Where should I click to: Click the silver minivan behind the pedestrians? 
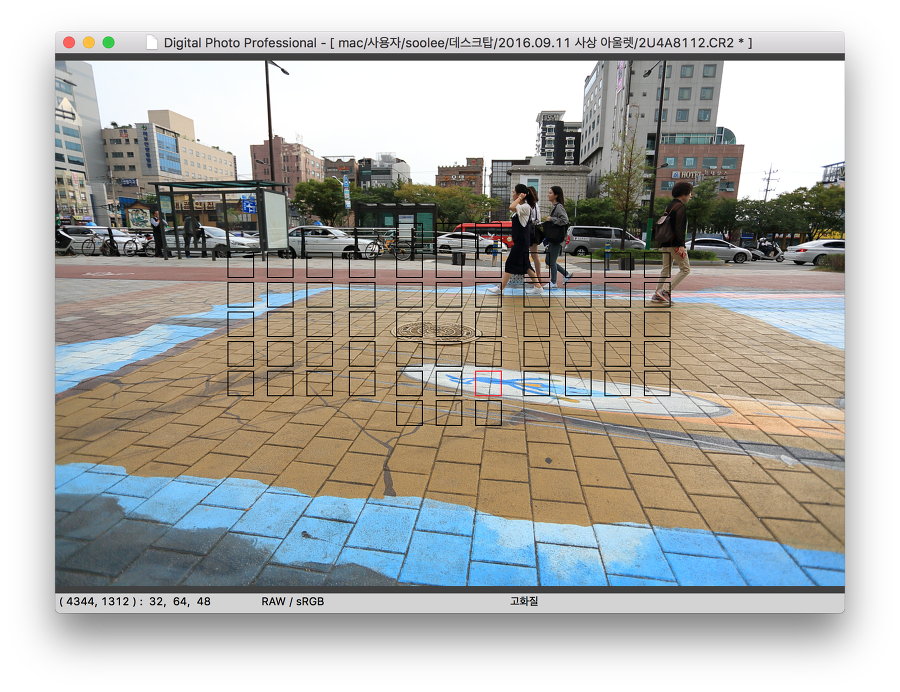(x=607, y=240)
